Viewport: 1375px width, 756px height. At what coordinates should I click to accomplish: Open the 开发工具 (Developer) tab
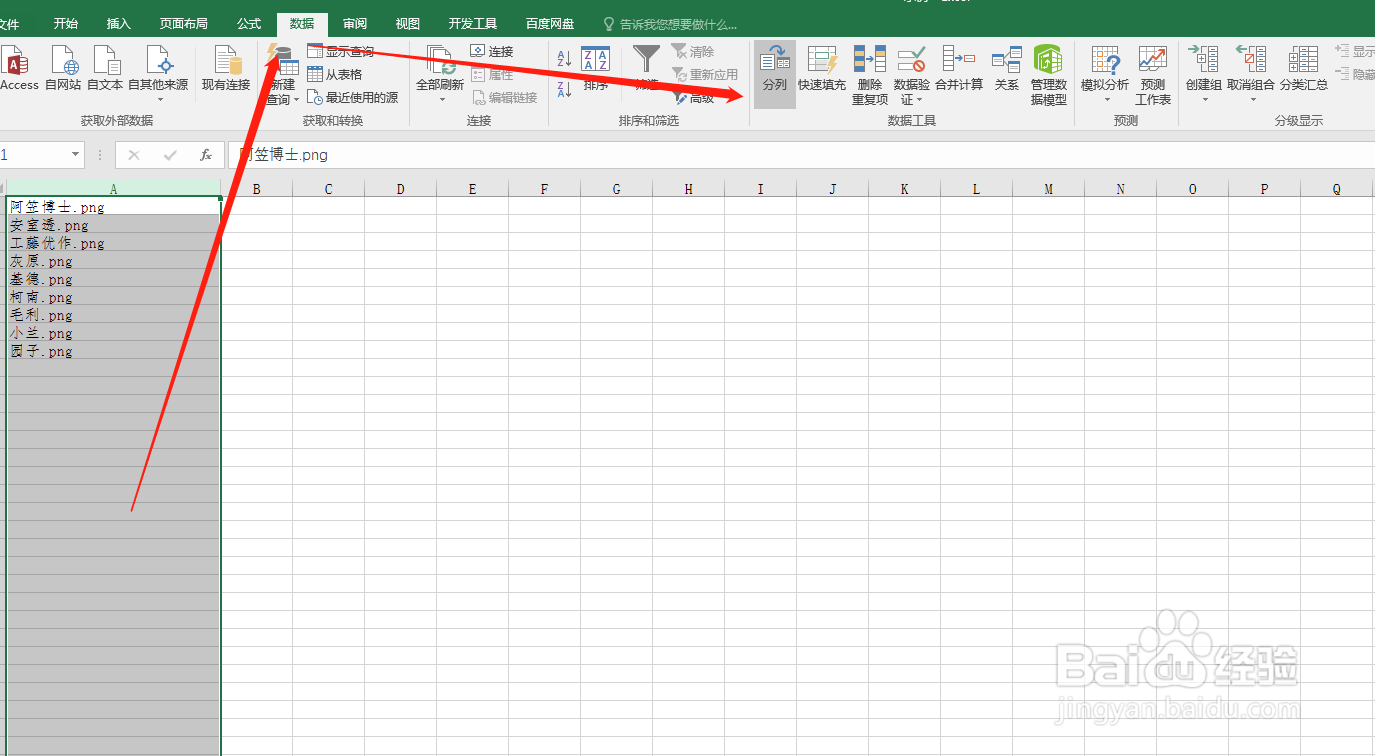[473, 24]
